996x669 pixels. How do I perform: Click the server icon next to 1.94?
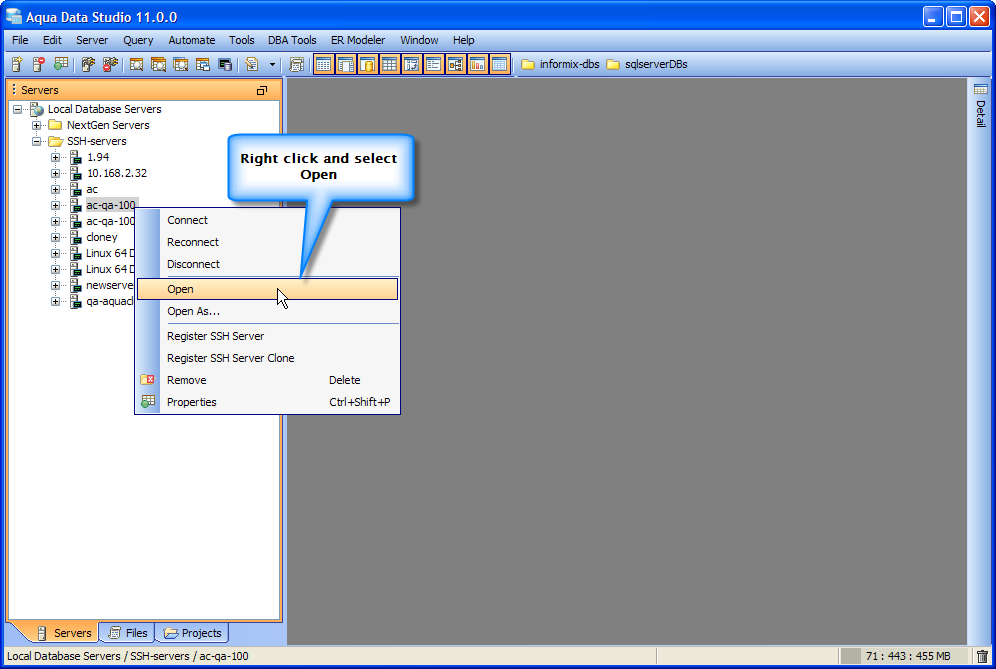76,157
